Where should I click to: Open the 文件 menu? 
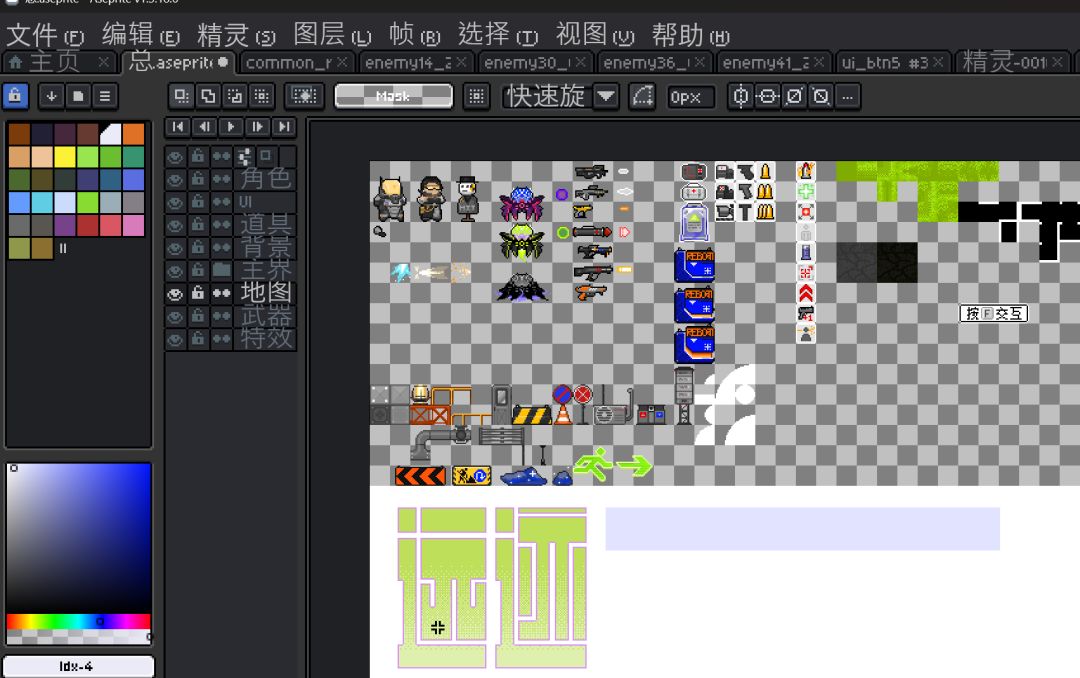(x=45, y=34)
